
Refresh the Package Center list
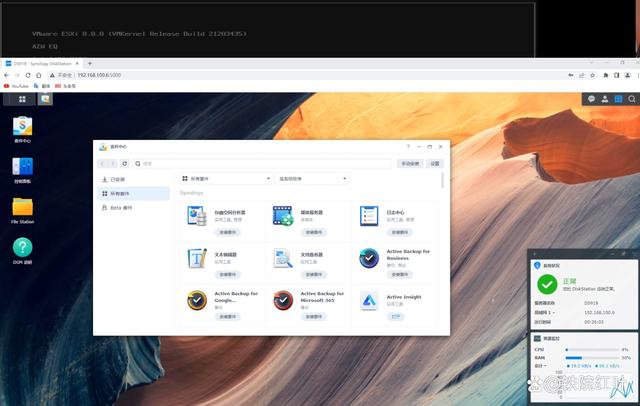[x=125, y=163]
